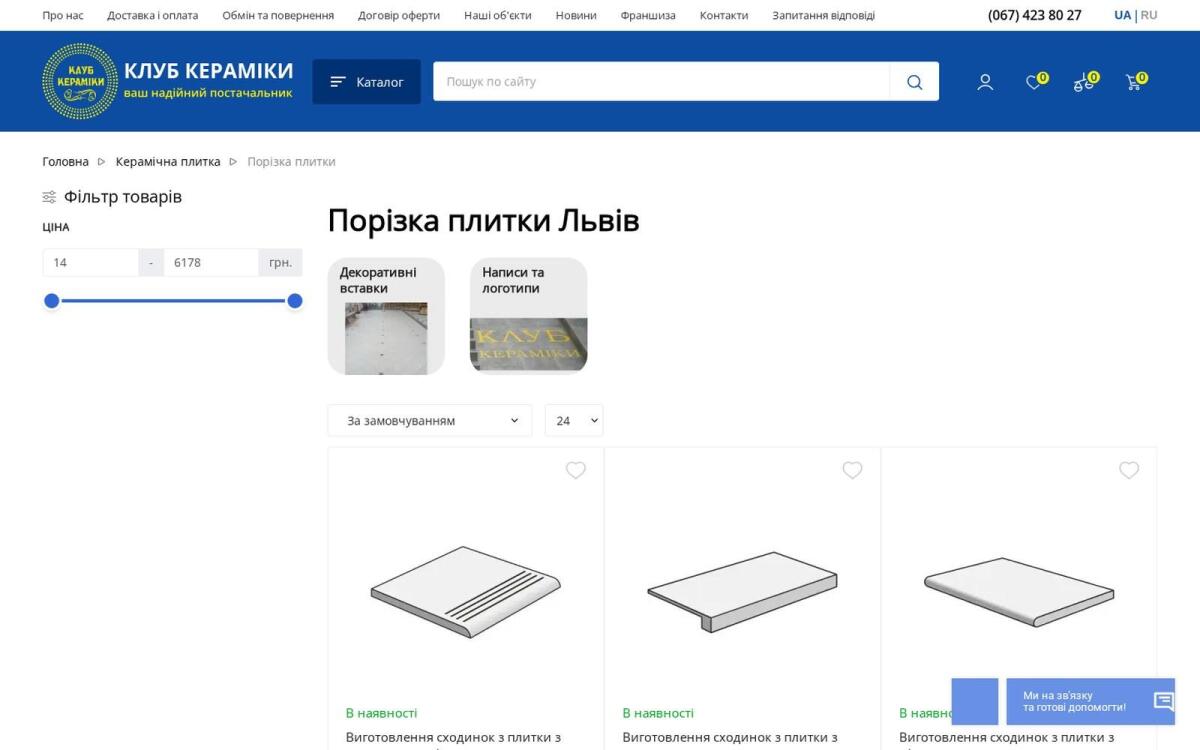The image size is (1200, 750).
Task: Open Декоративні вставки category tile
Action: [x=386, y=316]
